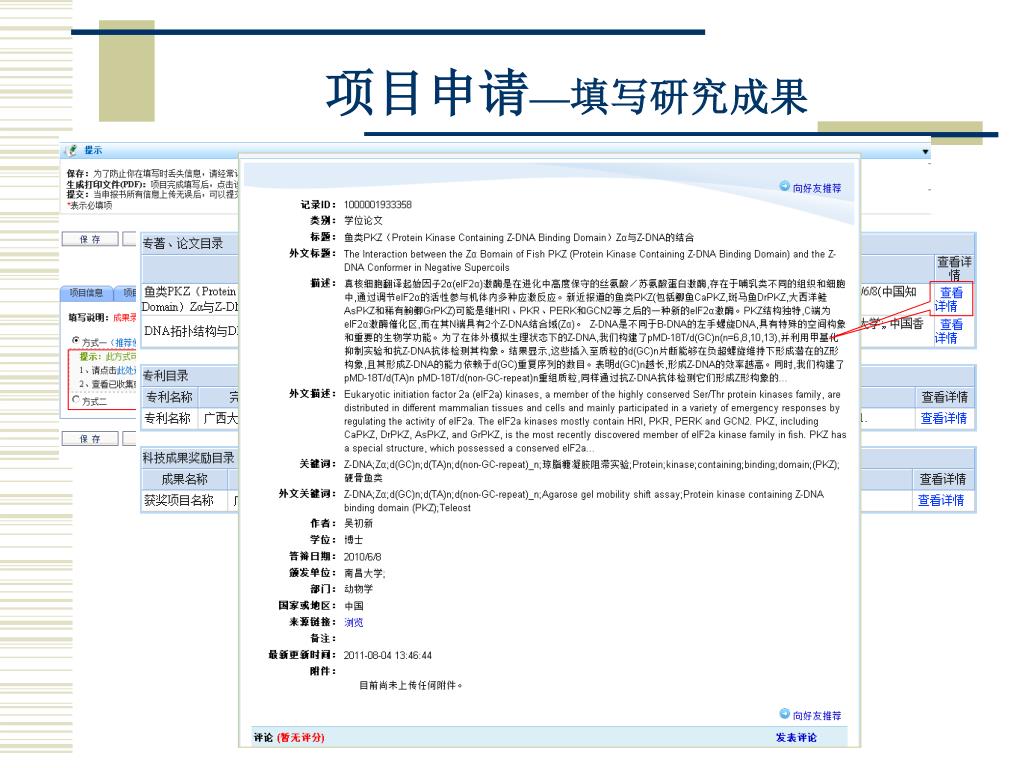Viewport: 1024px width, 768px height.
Task: Click the 此处 link in the hint box
Action: (x=126, y=370)
